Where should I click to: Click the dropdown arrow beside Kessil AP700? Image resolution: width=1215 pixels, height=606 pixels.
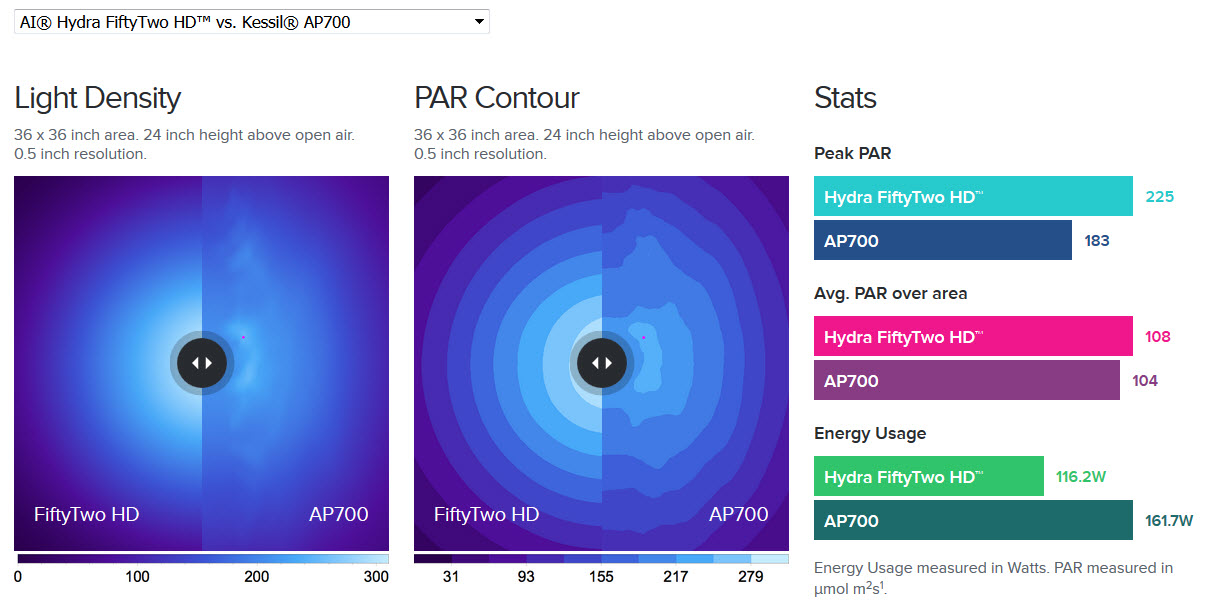click(x=479, y=21)
